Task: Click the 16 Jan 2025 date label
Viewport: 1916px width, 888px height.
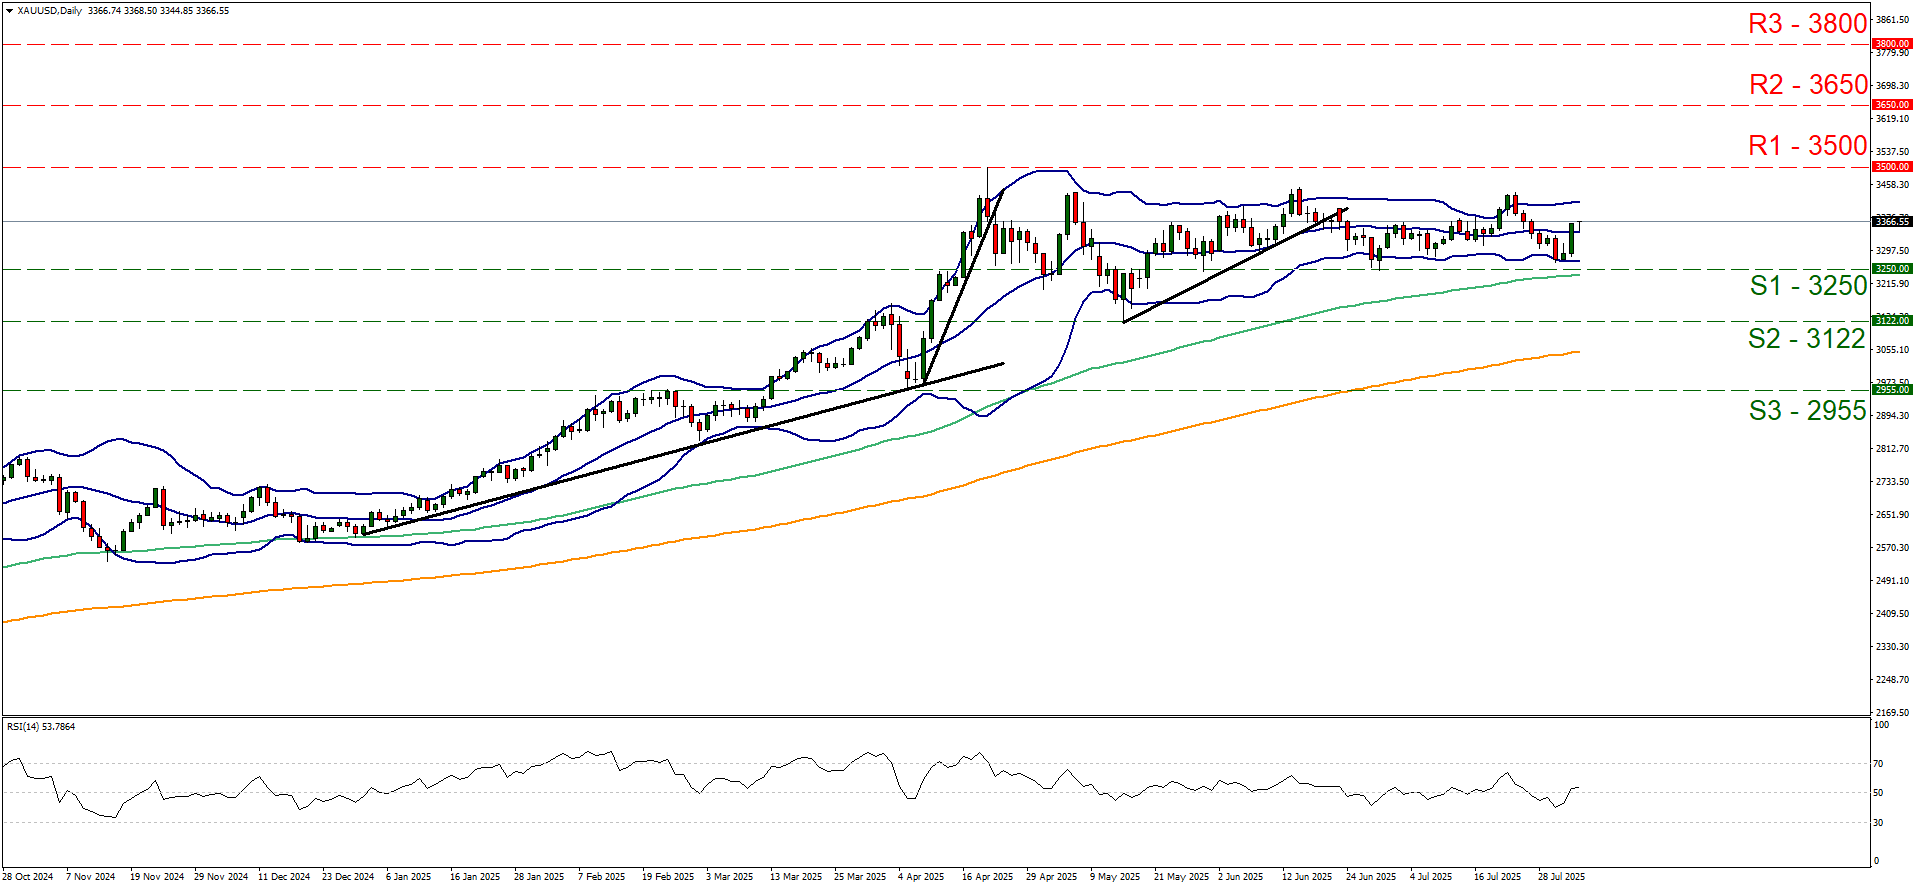Action: pos(475,877)
